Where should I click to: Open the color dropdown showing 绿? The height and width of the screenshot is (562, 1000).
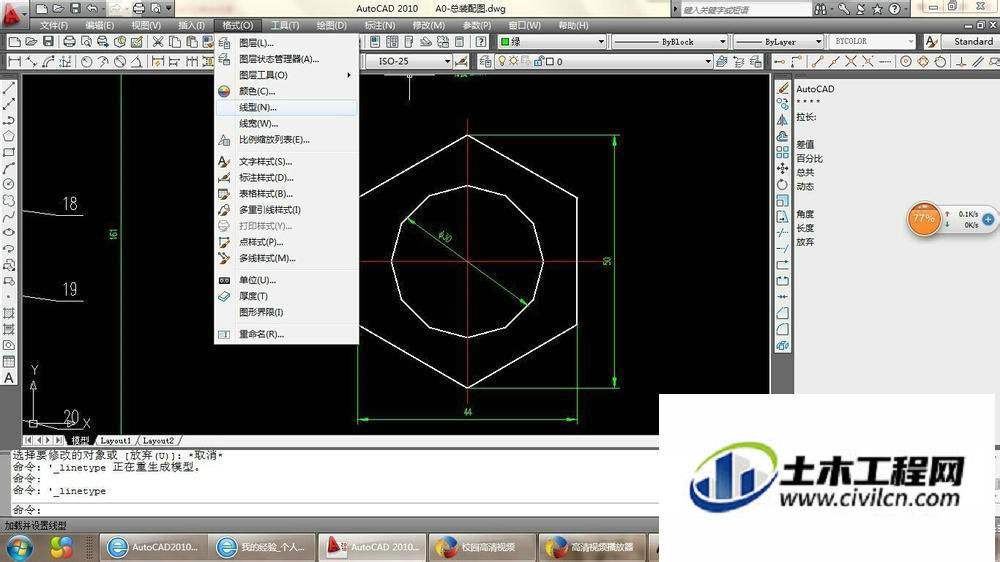pos(552,41)
